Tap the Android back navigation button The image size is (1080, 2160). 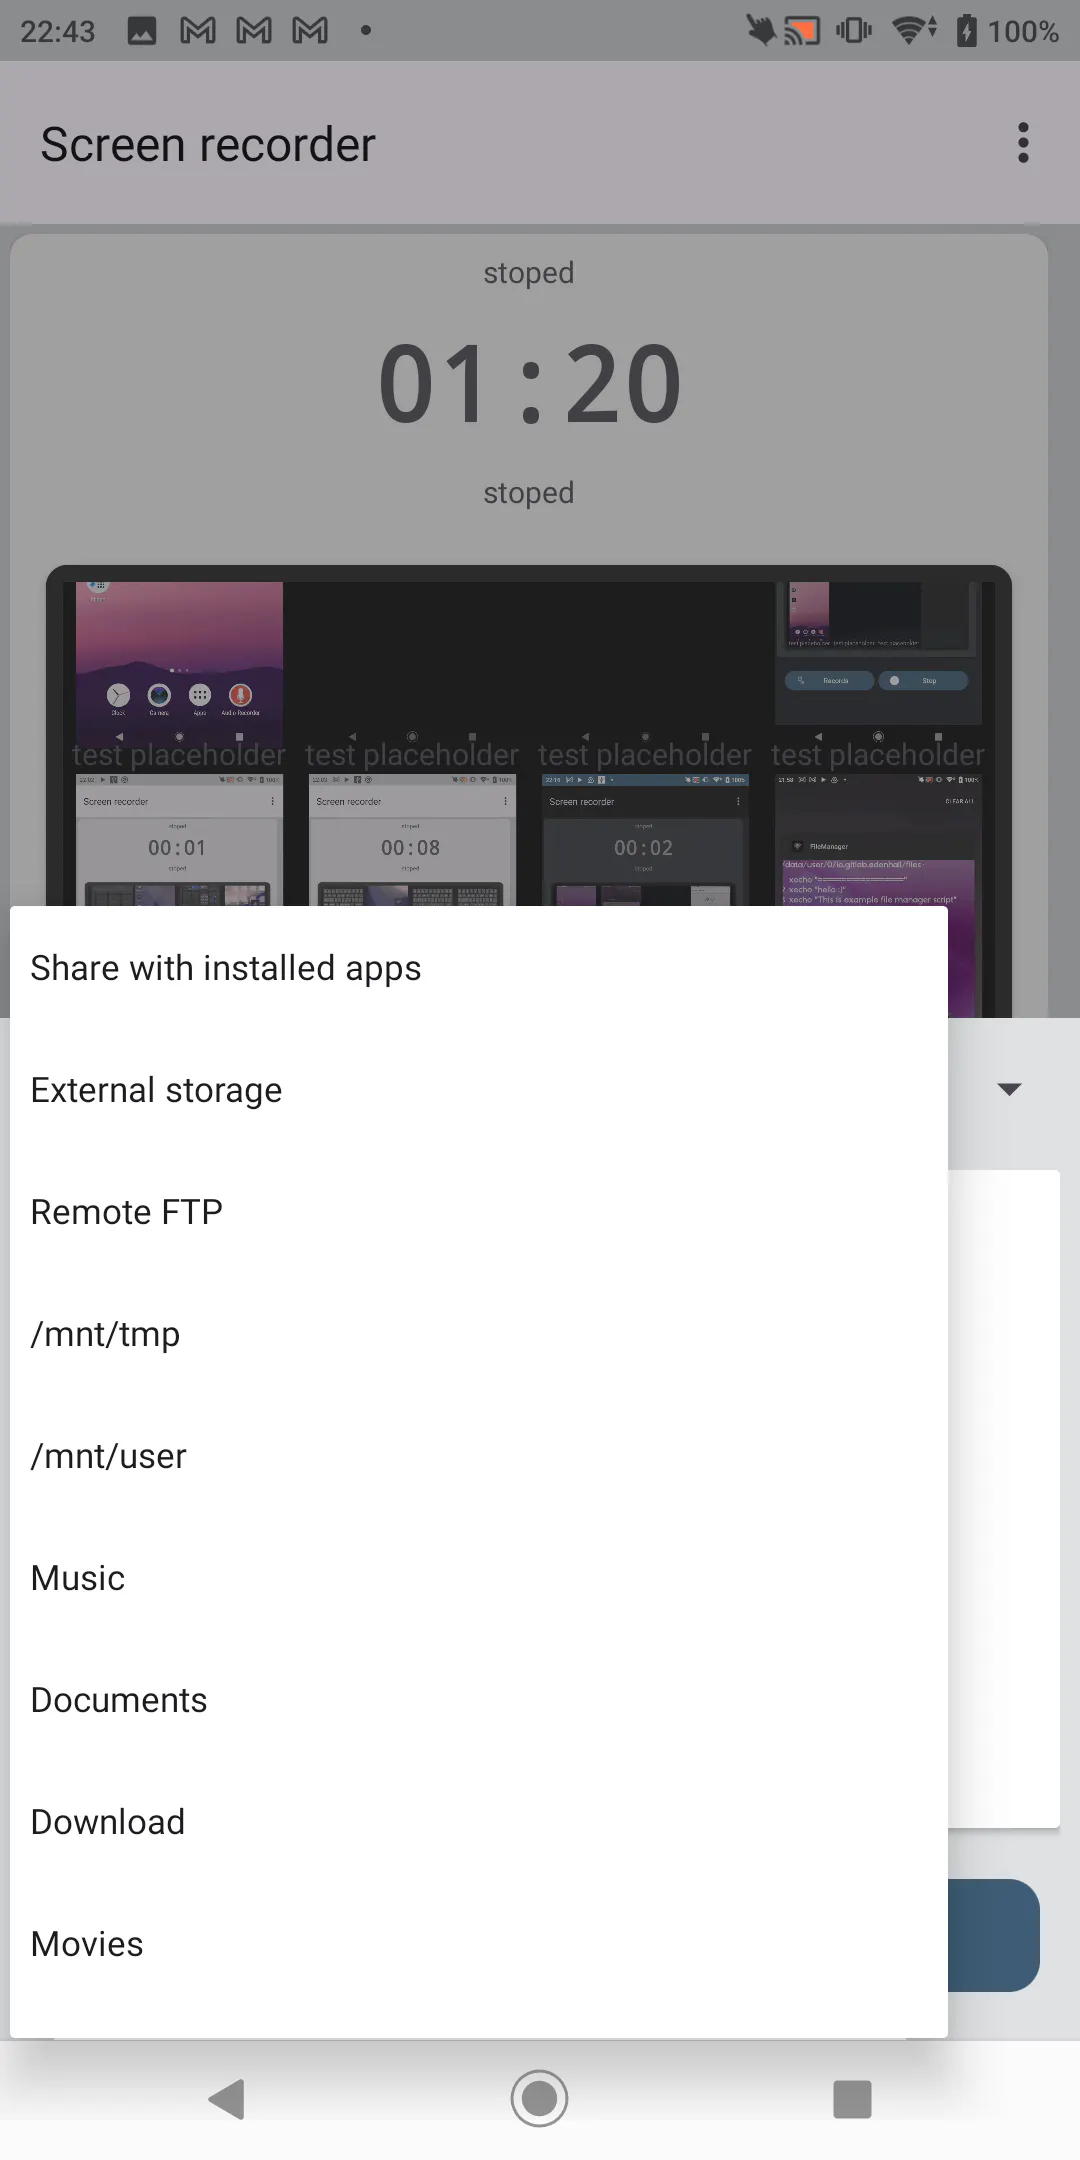(x=227, y=2098)
